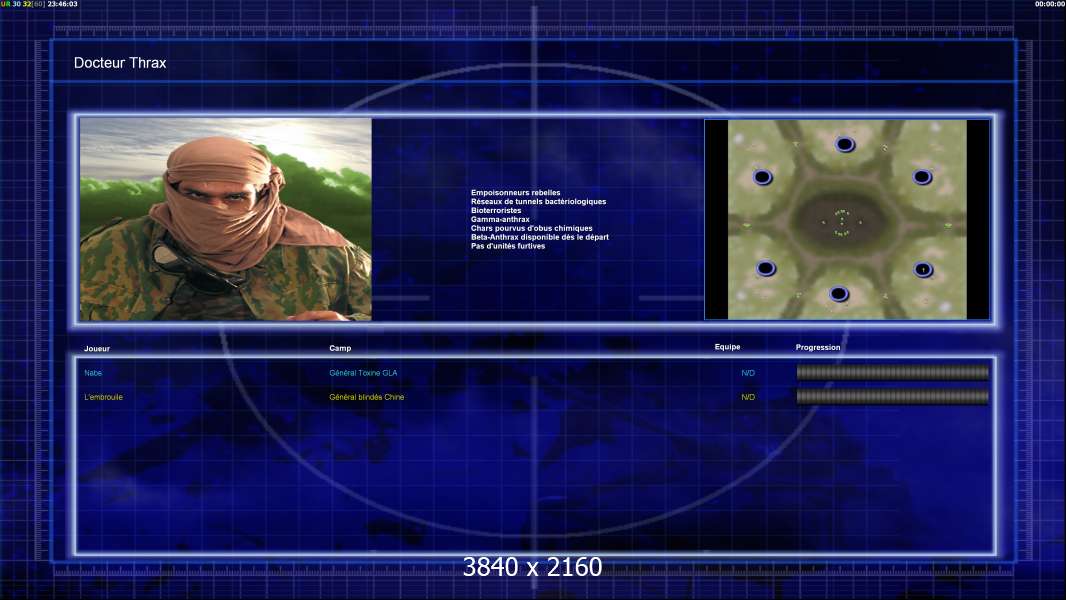1066x600 pixels.
Task: Click the 'Gamma-anthrax' line
Action: click(500, 219)
